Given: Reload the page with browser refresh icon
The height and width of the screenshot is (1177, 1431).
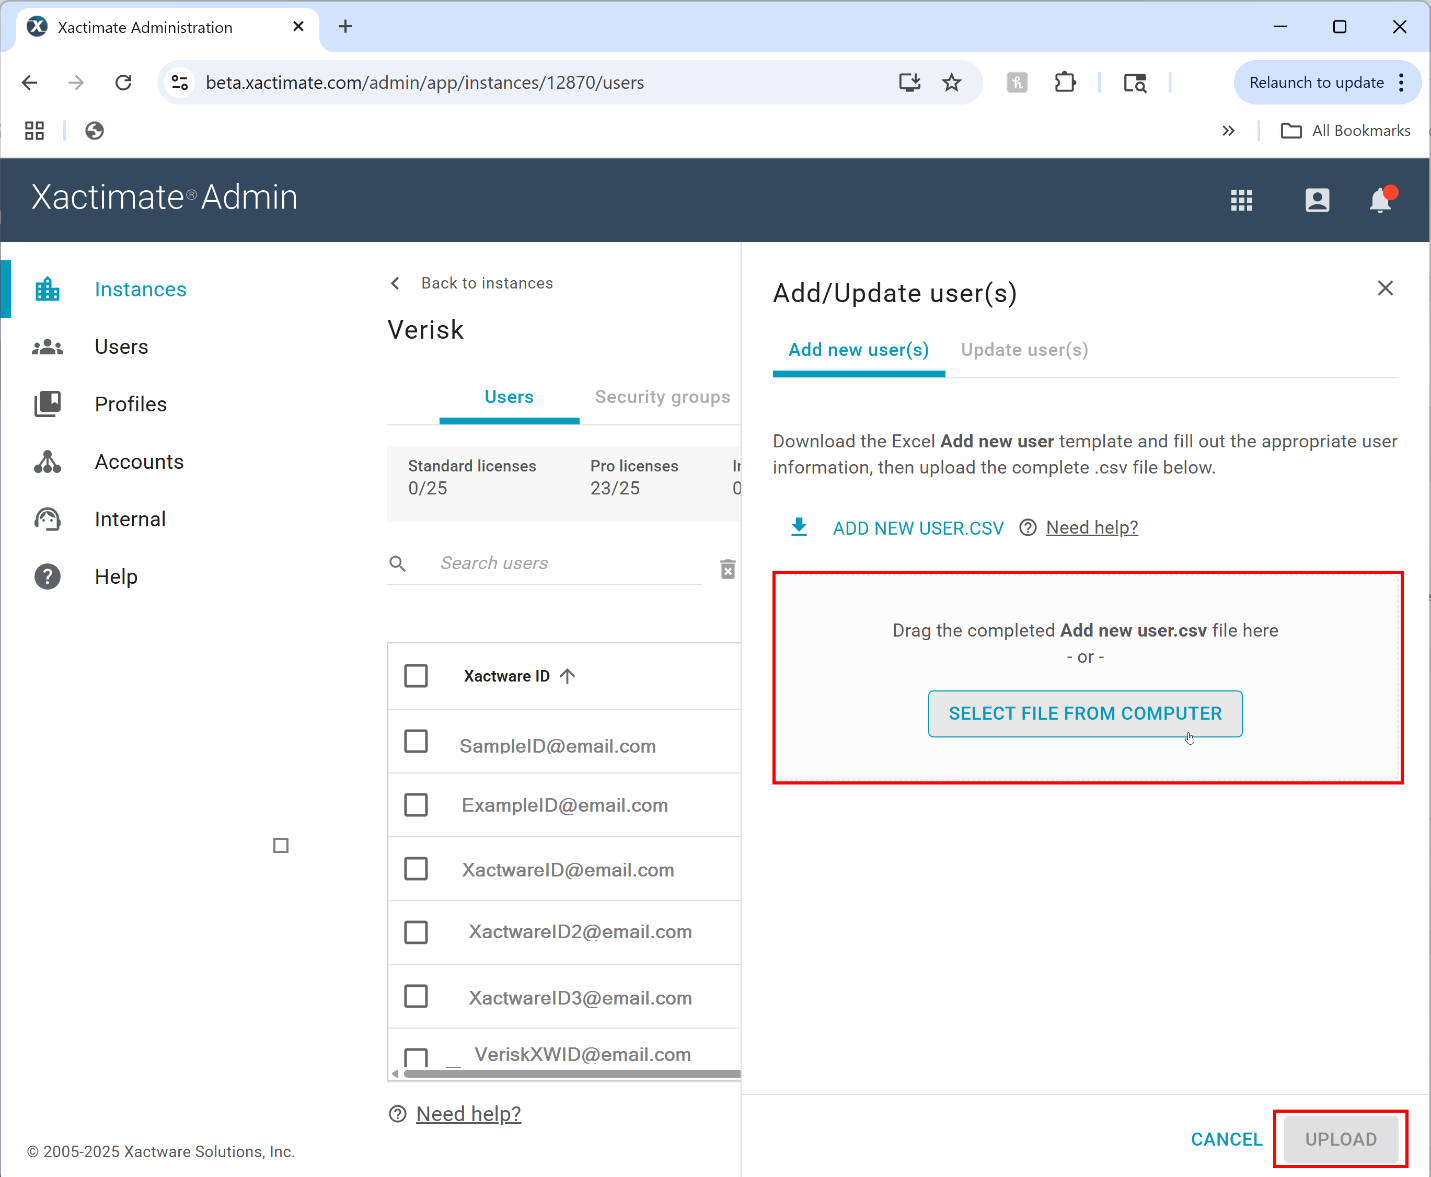Looking at the screenshot, I should [123, 83].
